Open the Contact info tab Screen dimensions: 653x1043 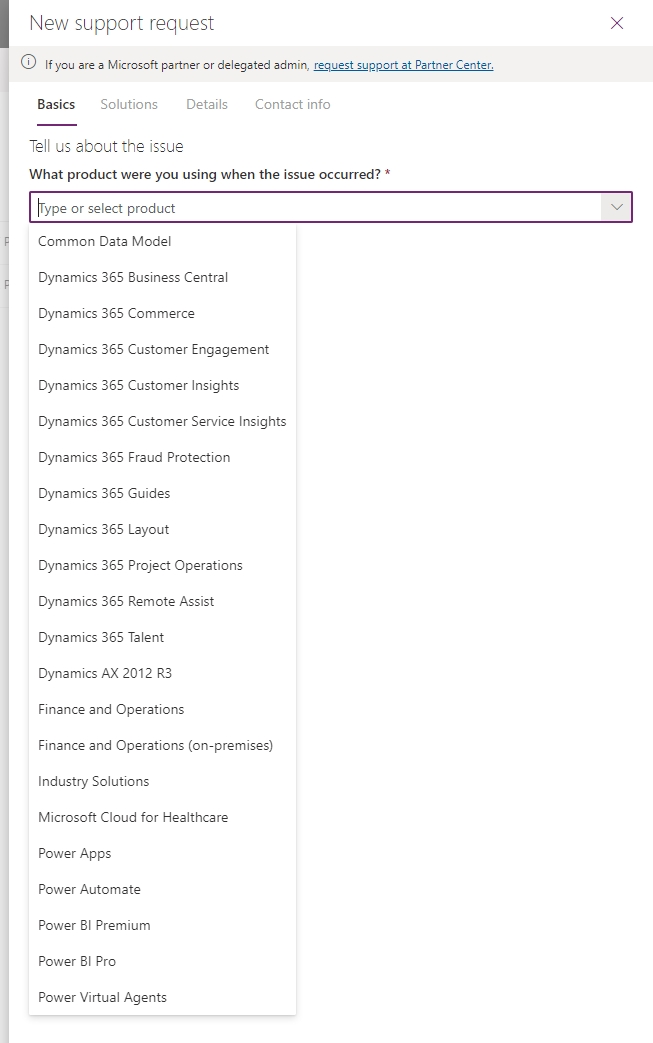[x=292, y=104]
